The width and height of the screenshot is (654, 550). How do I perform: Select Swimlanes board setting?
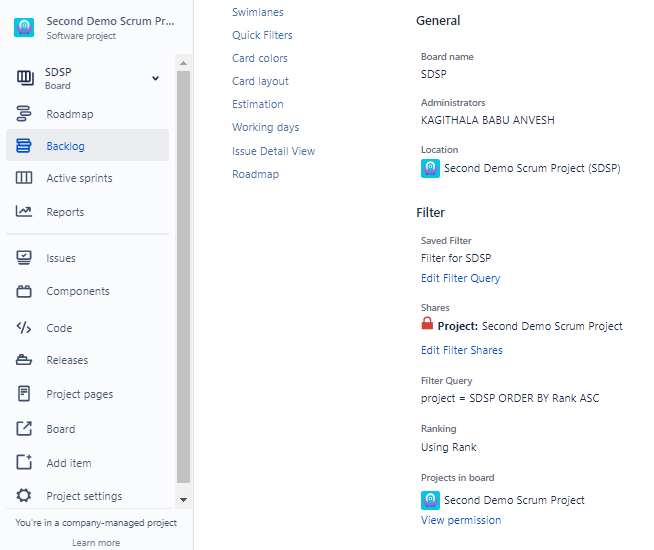(x=258, y=12)
